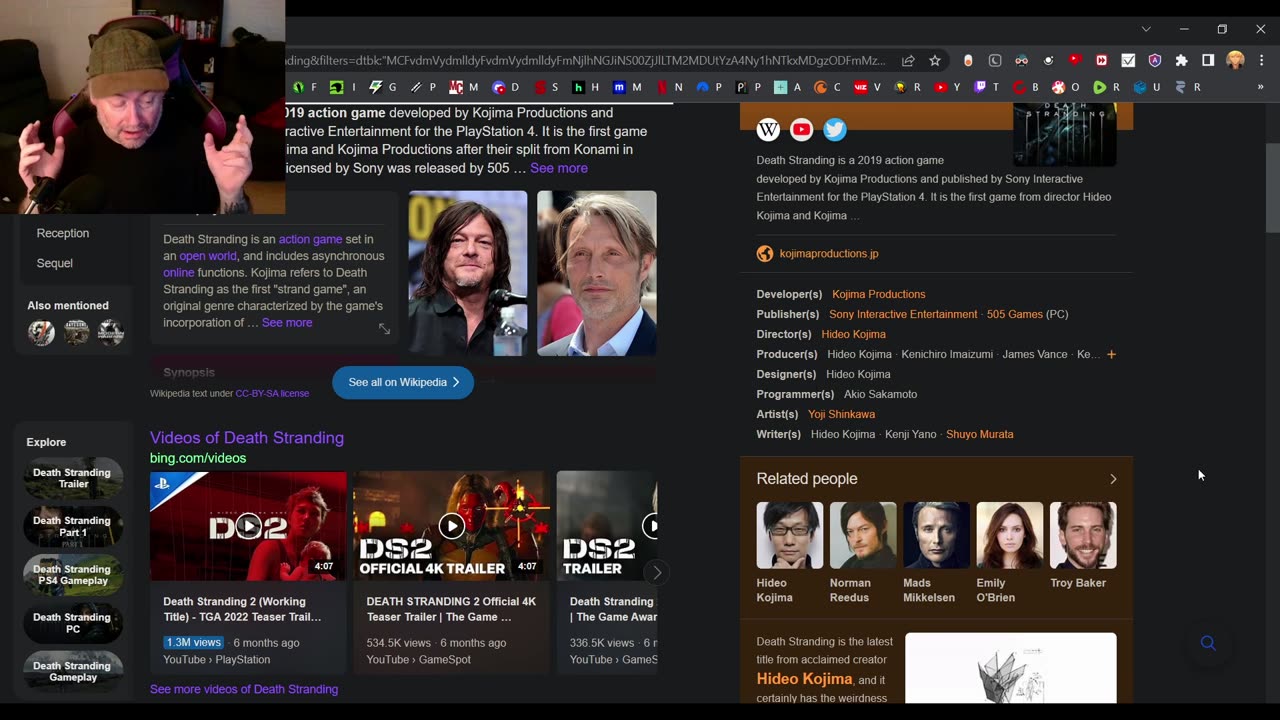Image resolution: width=1280 pixels, height=720 pixels.
Task: Open the Crunchyroll bookmark labeled C
Action: point(827,87)
